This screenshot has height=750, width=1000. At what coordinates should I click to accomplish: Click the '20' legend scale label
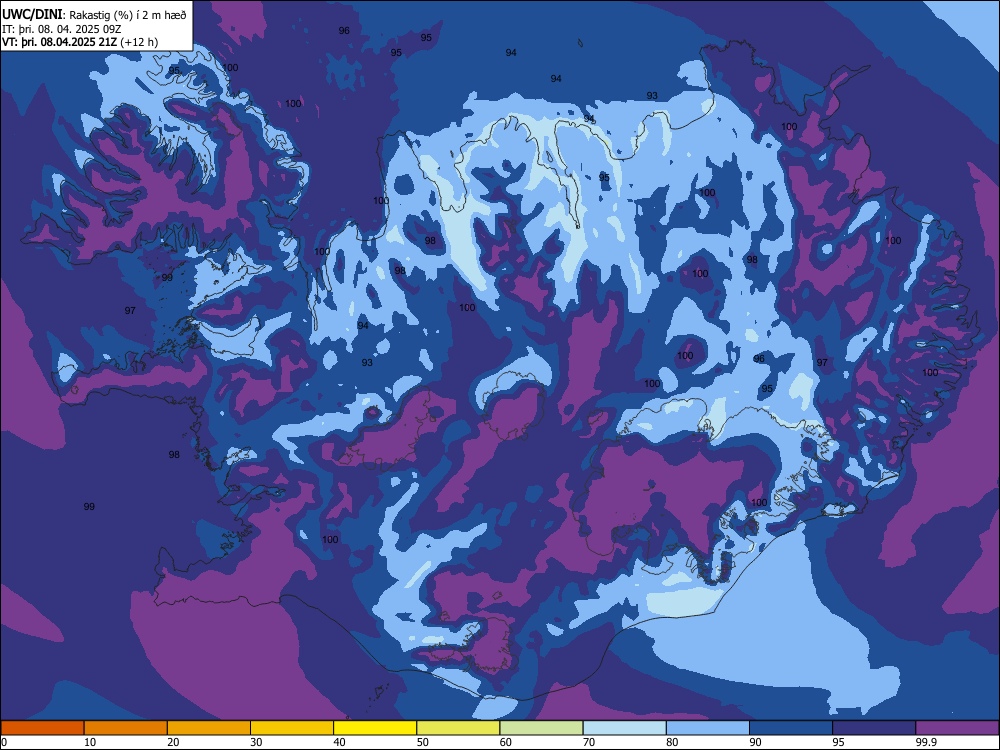tap(173, 742)
